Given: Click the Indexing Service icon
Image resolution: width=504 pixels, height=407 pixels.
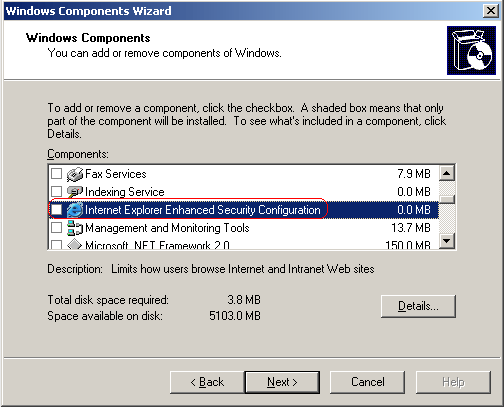Looking at the screenshot, I should point(74,192).
